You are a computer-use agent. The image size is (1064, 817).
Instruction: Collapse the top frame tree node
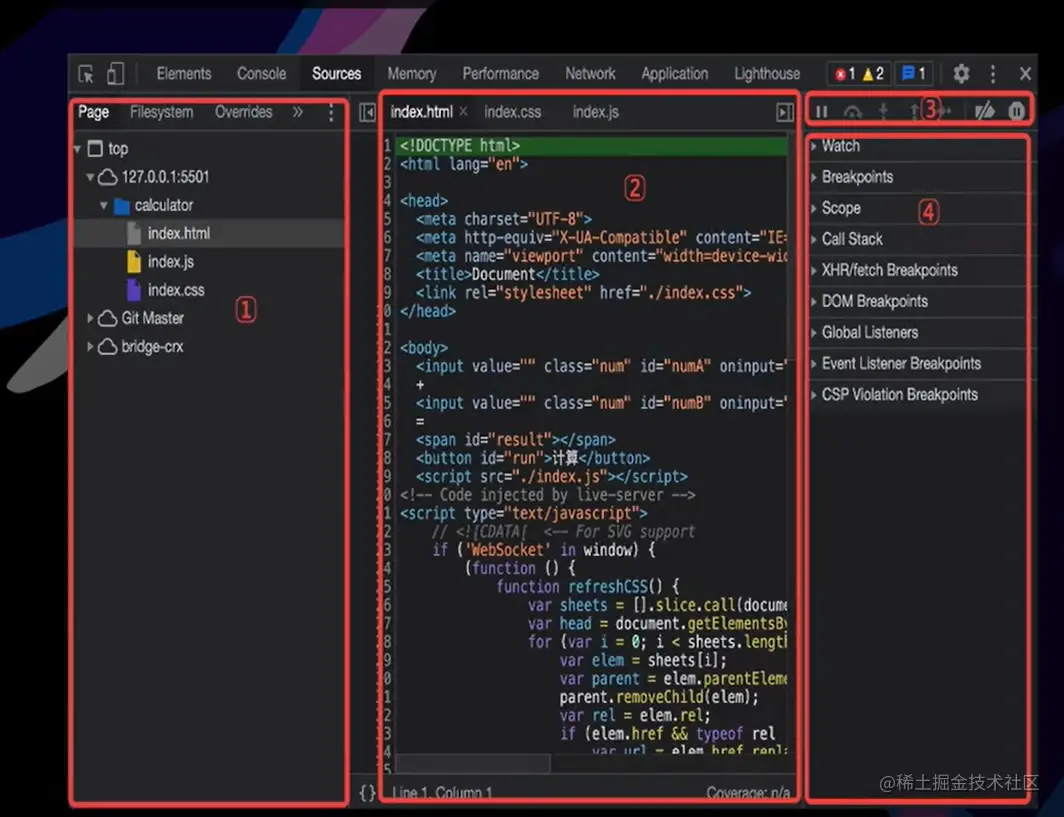click(x=77, y=149)
